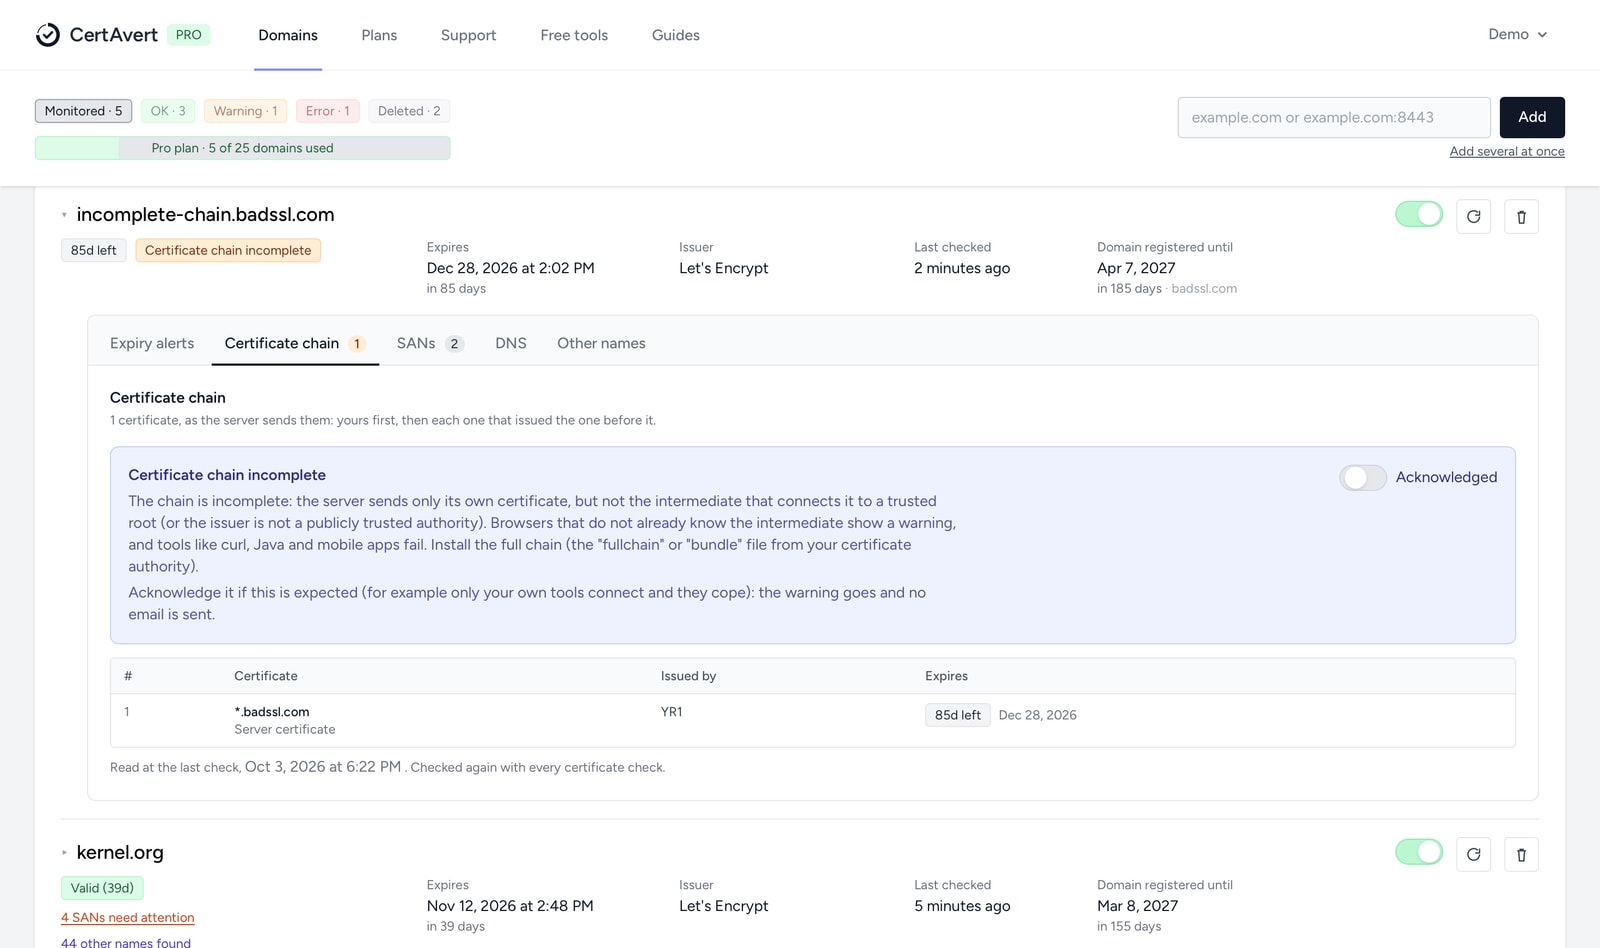
Task: Open the 44 other names found link
Action: [x=126, y=942]
